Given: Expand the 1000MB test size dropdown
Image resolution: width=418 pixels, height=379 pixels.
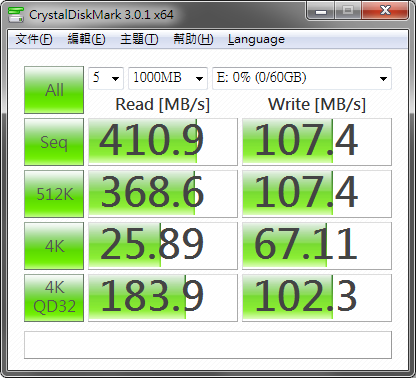Looking at the screenshot, I should click(x=168, y=78).
